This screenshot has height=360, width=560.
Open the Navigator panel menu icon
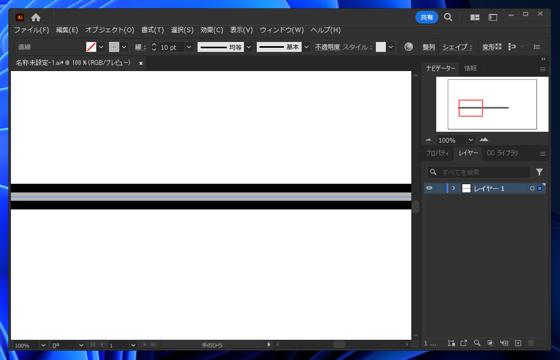tap(542, 69)
